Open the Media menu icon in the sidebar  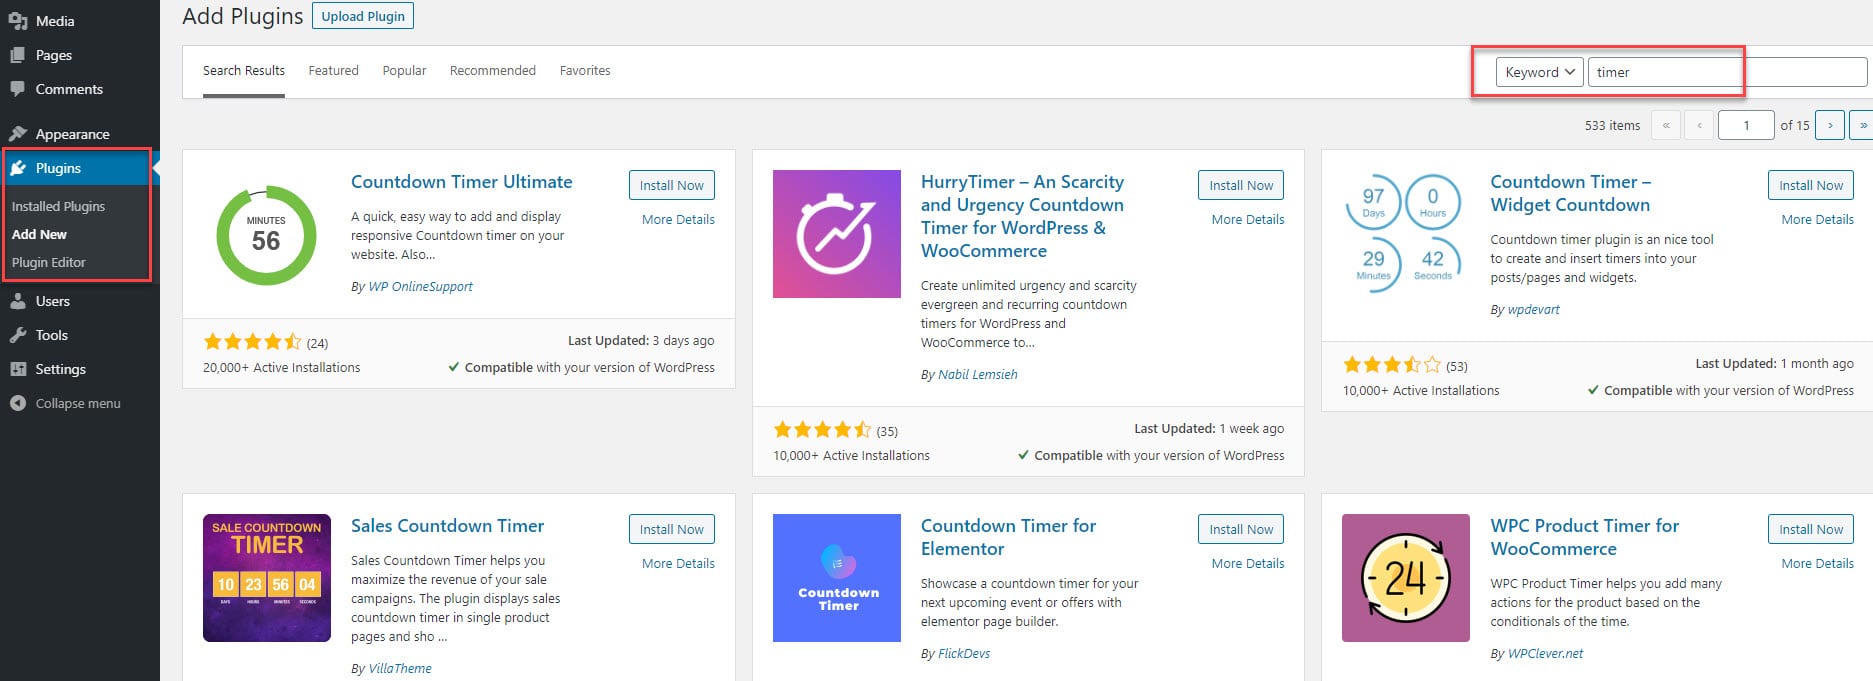point(17,21)
